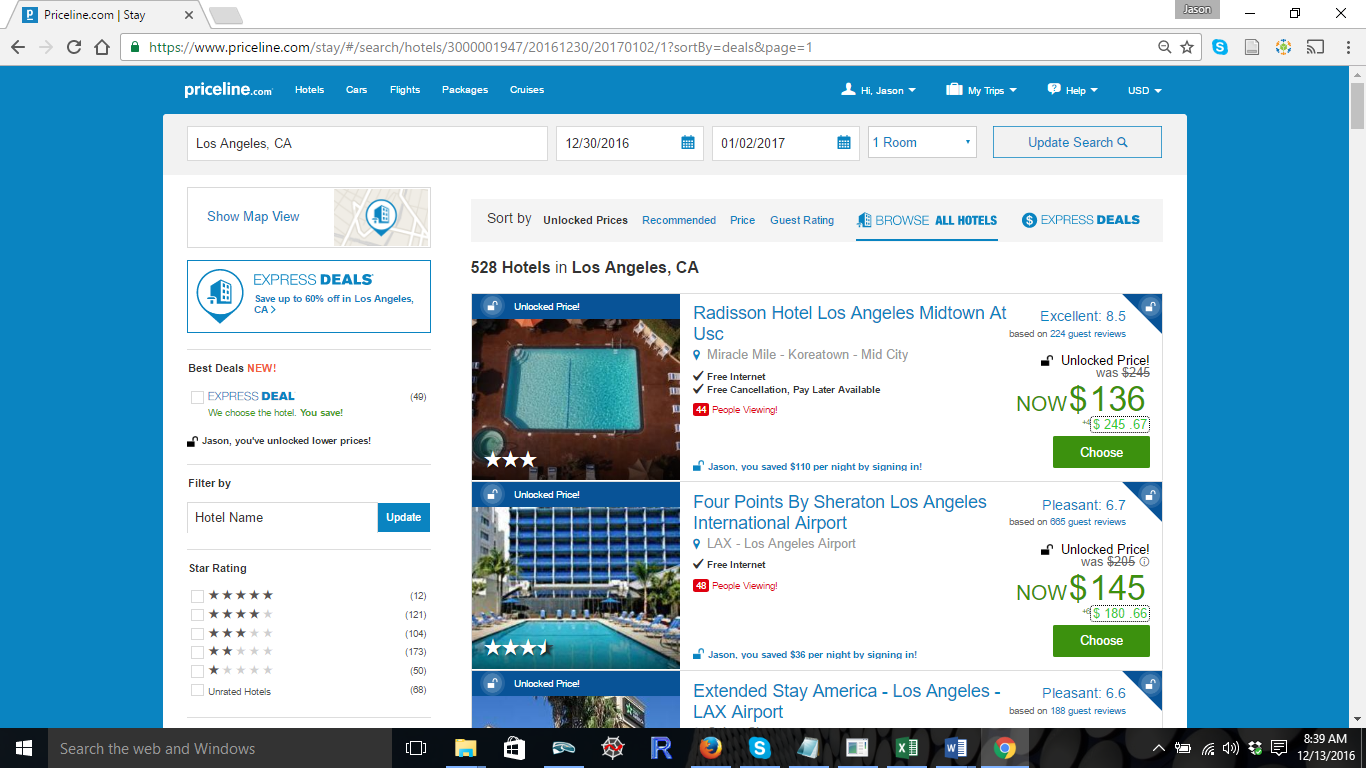Viewport: 1366px width, 768px height.
Task: Open the Windows Store taskbar icon
Action: click(515, 748)
